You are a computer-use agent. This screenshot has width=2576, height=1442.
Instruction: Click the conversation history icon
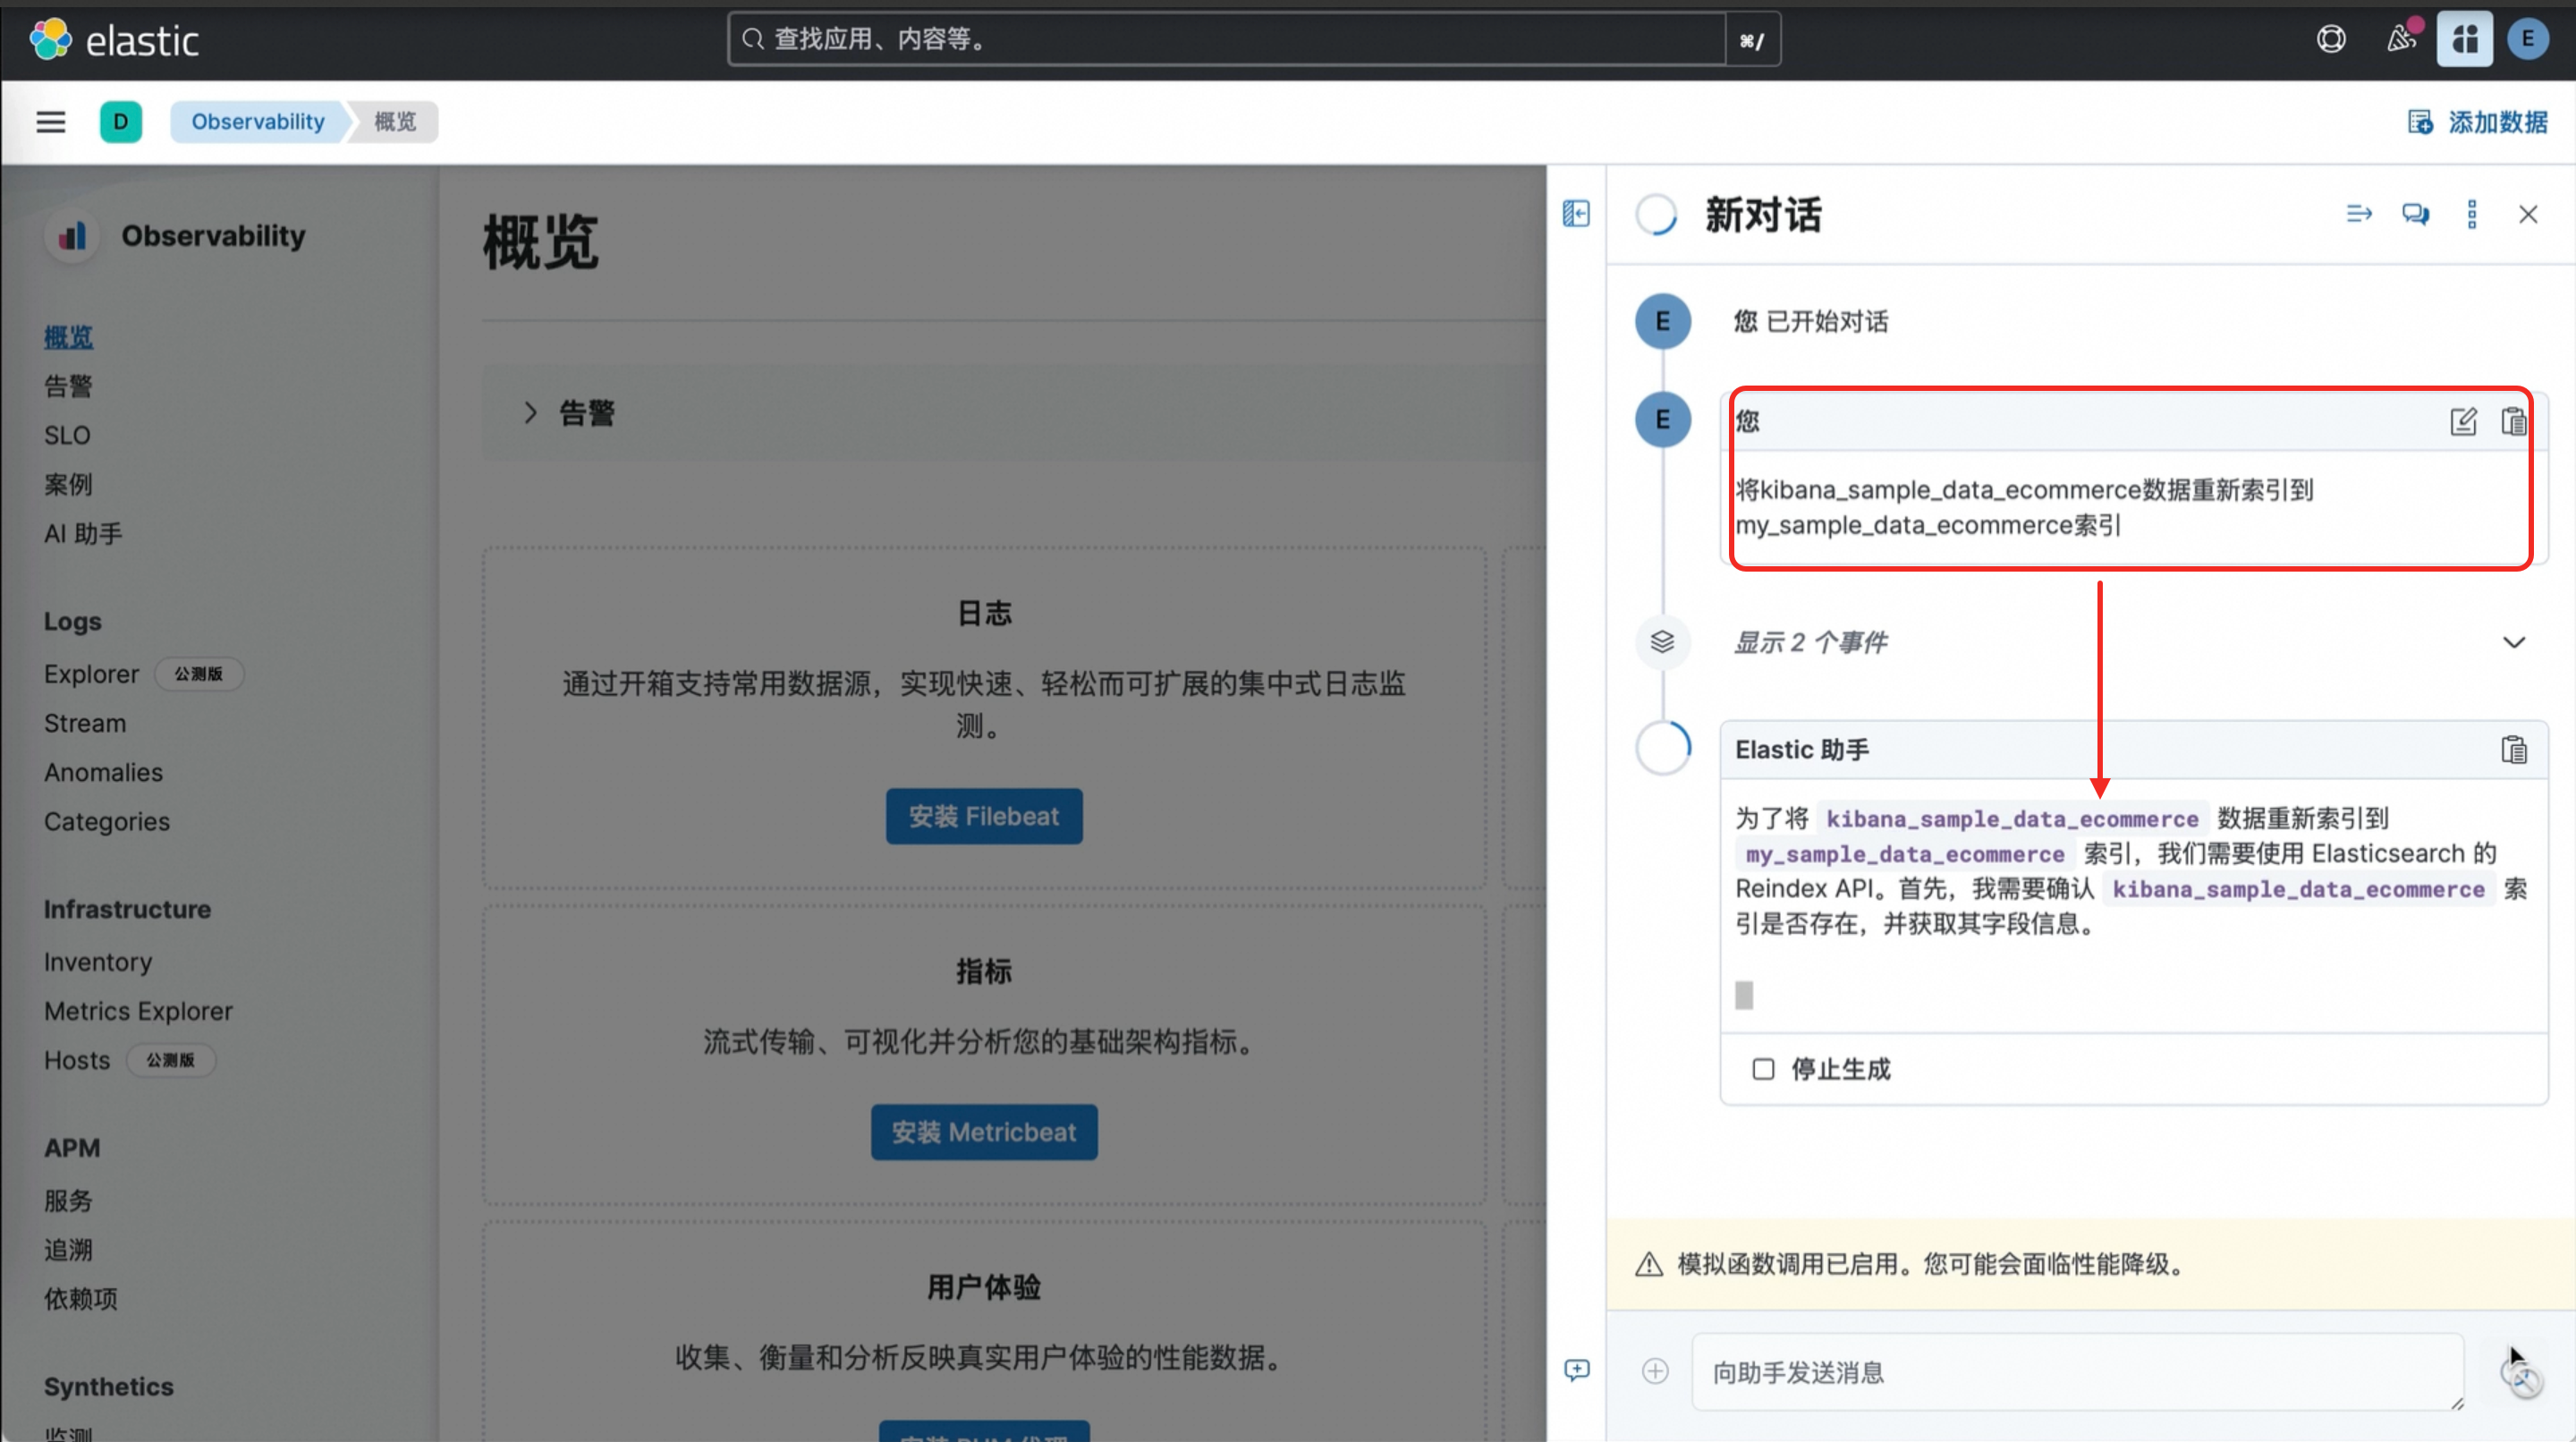click(x=2415, y=214)
